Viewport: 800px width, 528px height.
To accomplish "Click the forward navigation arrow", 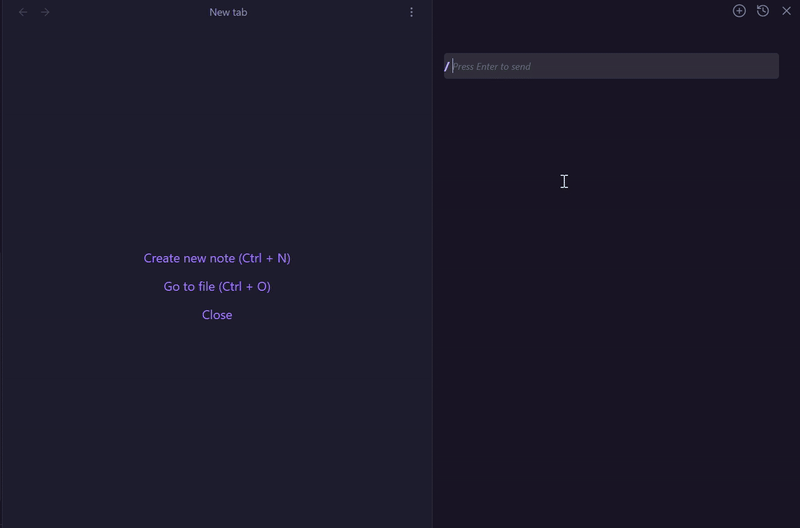I will pyautogui.click(x=45, y=12).
